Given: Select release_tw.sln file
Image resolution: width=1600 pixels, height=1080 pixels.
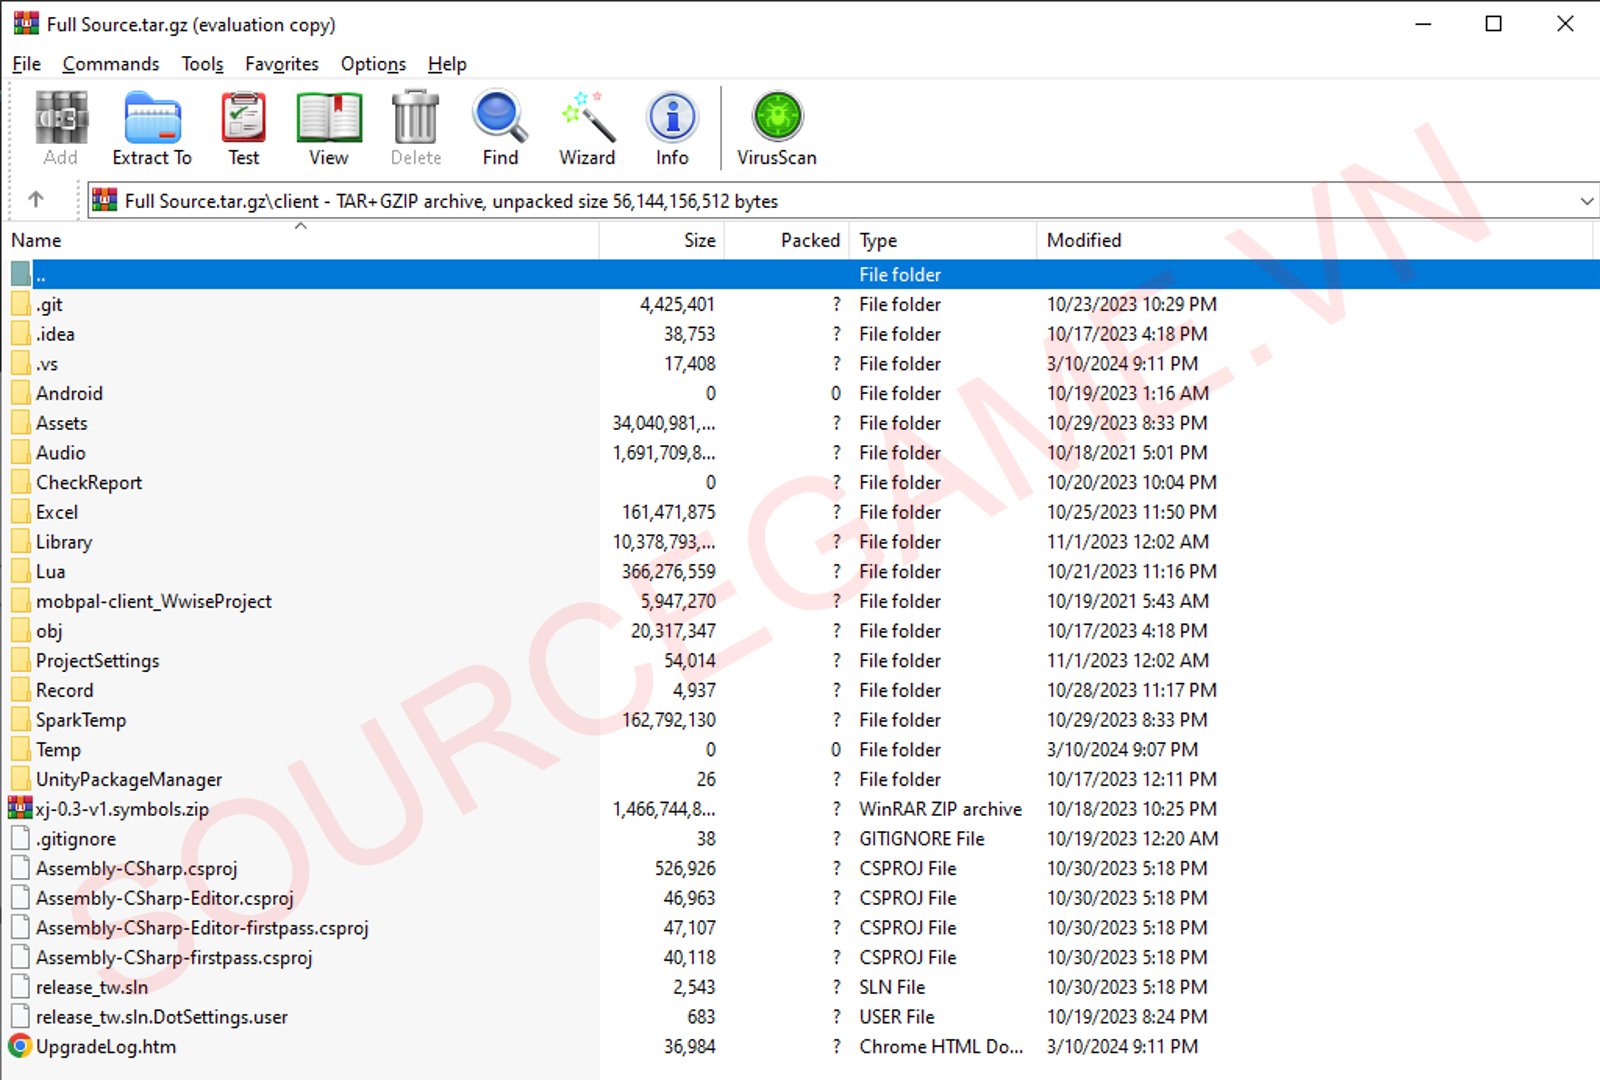Looking at the screenshot, I should [x=92, y=987].
